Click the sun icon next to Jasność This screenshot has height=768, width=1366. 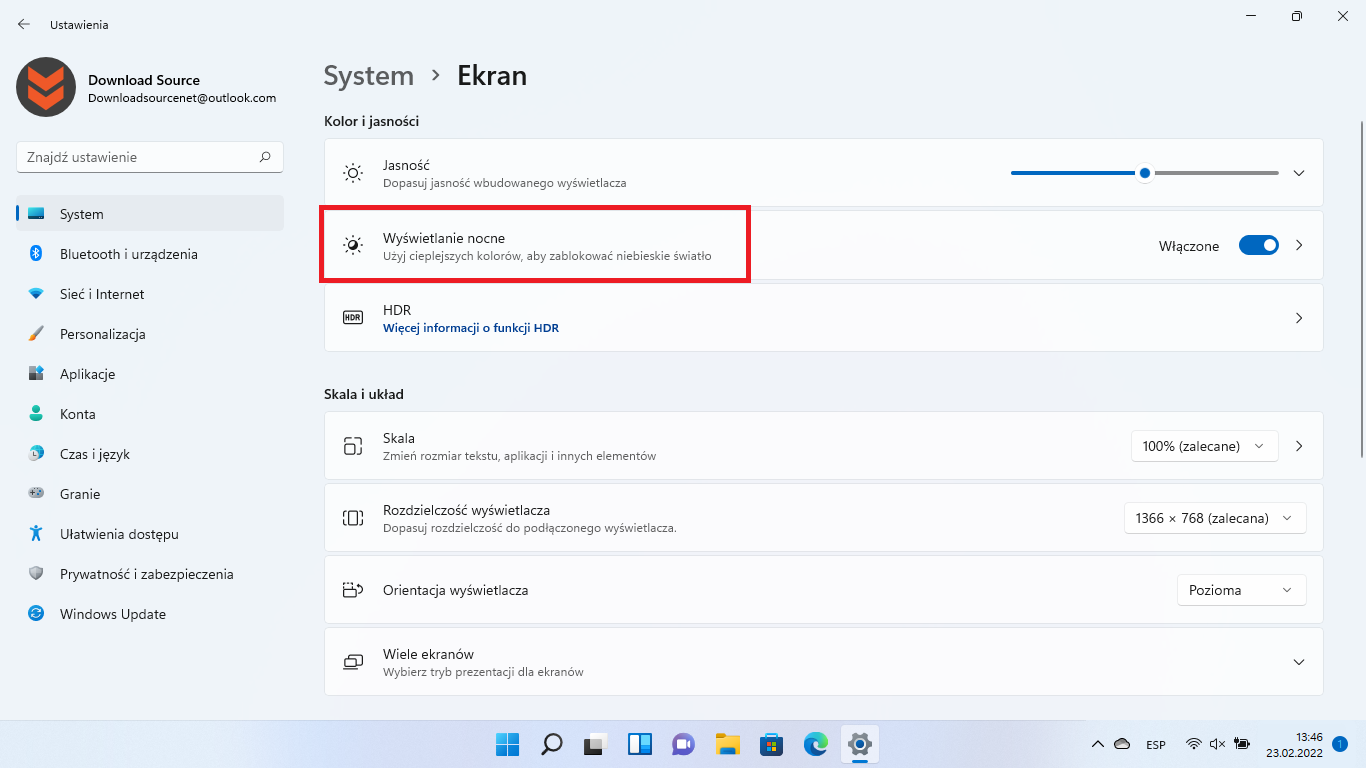tap(353, 173)
